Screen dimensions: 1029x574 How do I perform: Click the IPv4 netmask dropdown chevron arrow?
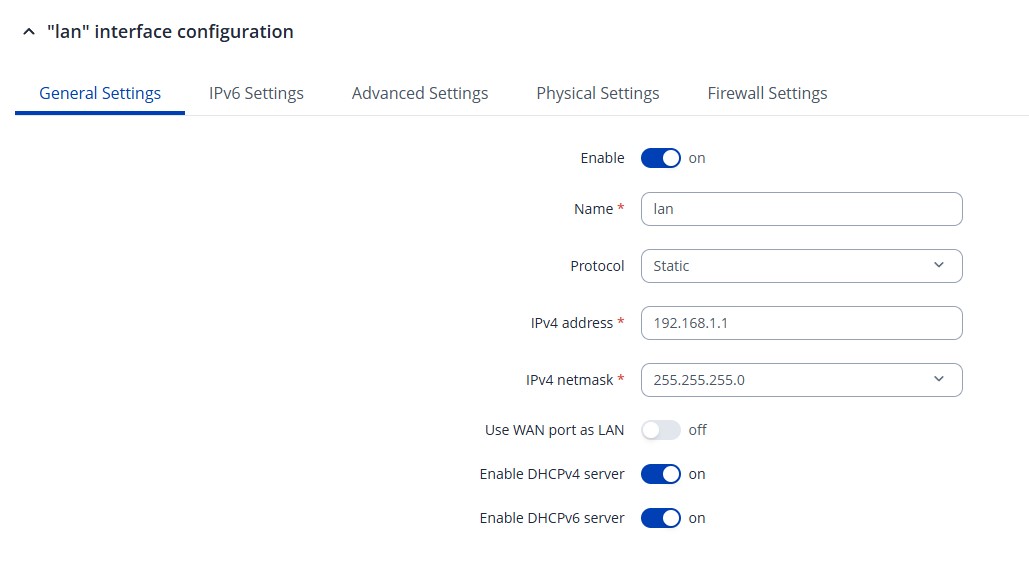pos(938,379)
